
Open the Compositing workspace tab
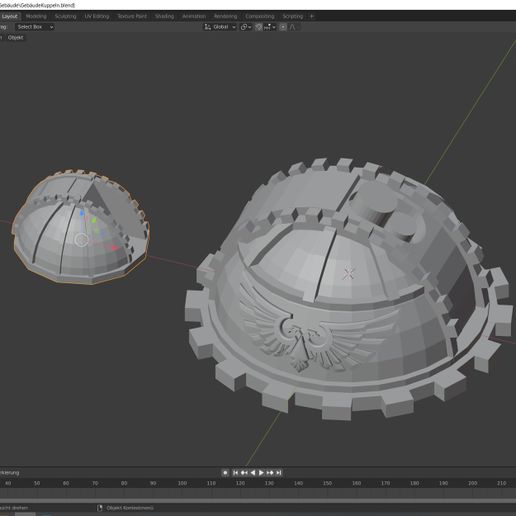pyautogui.click(x=260, y=16)
